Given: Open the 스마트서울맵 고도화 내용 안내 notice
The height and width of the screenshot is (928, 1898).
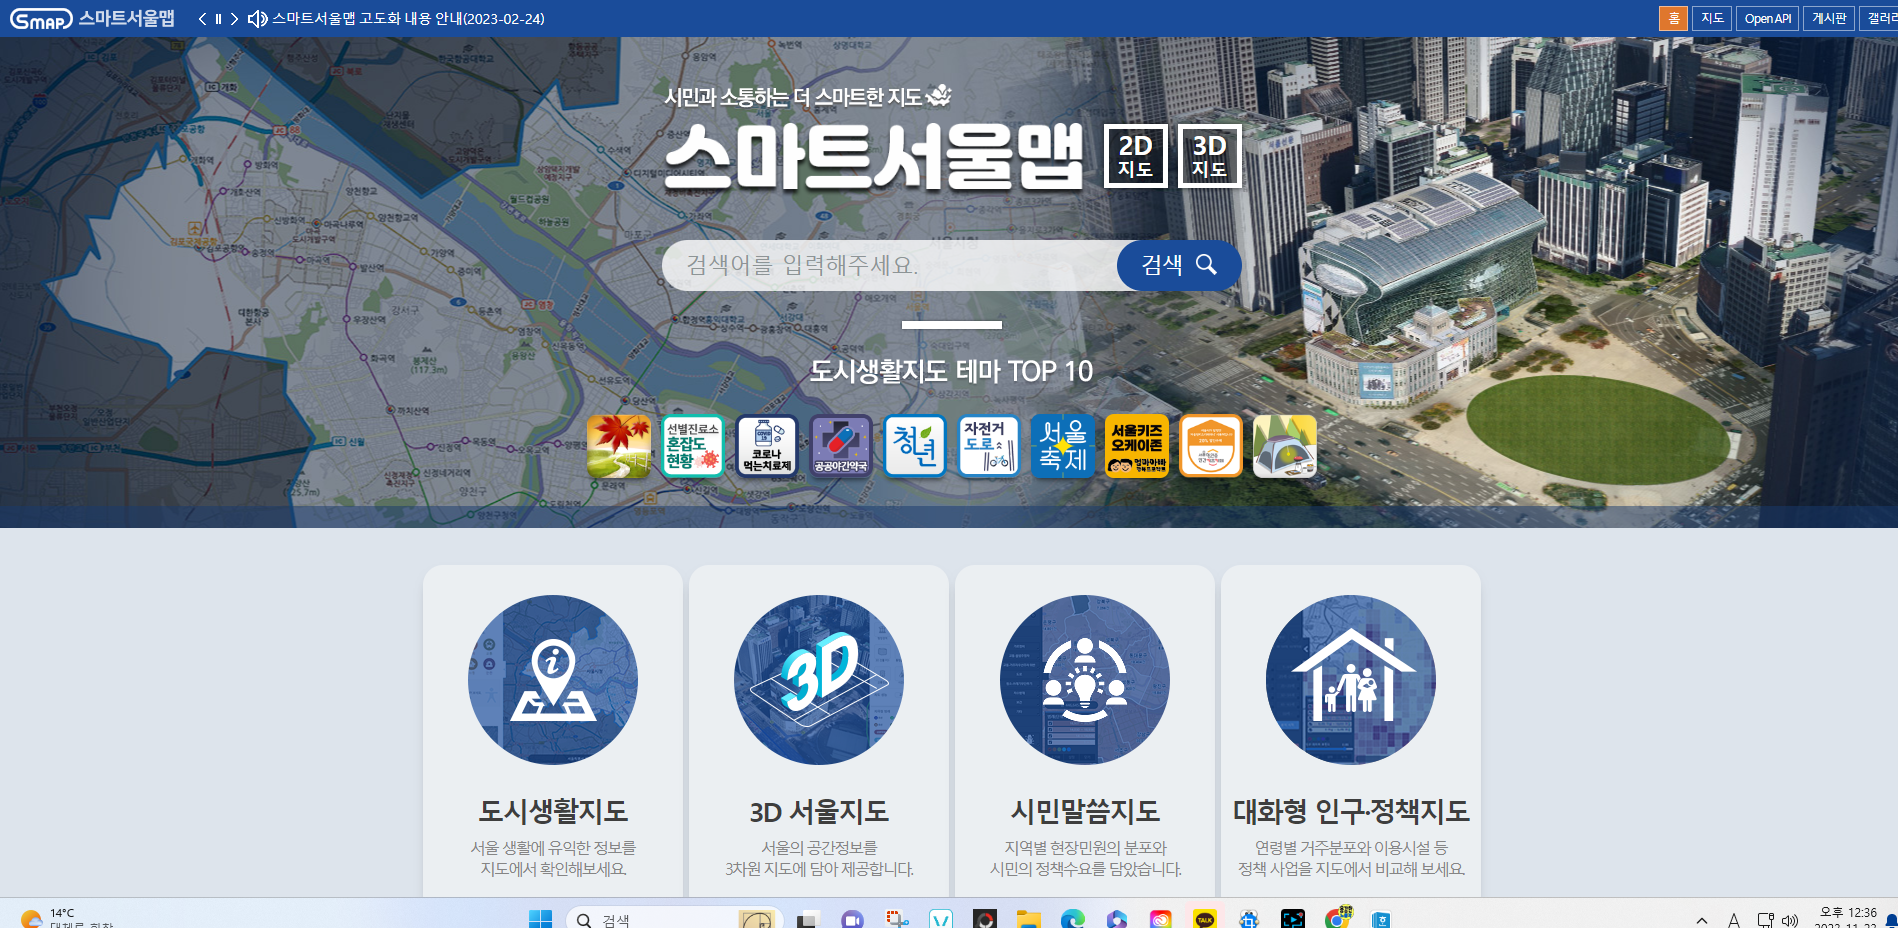Looking at the screenshot, I should point(408,19).
